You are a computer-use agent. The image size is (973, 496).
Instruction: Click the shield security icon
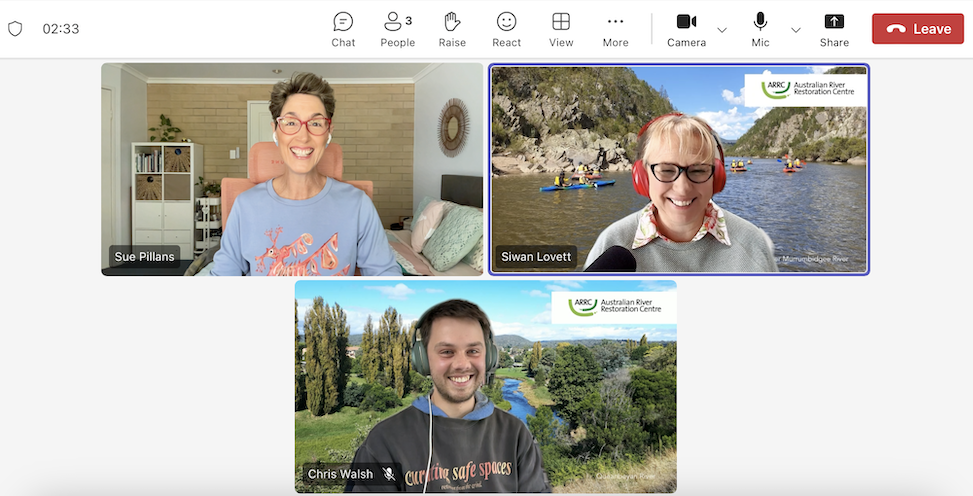15,29
